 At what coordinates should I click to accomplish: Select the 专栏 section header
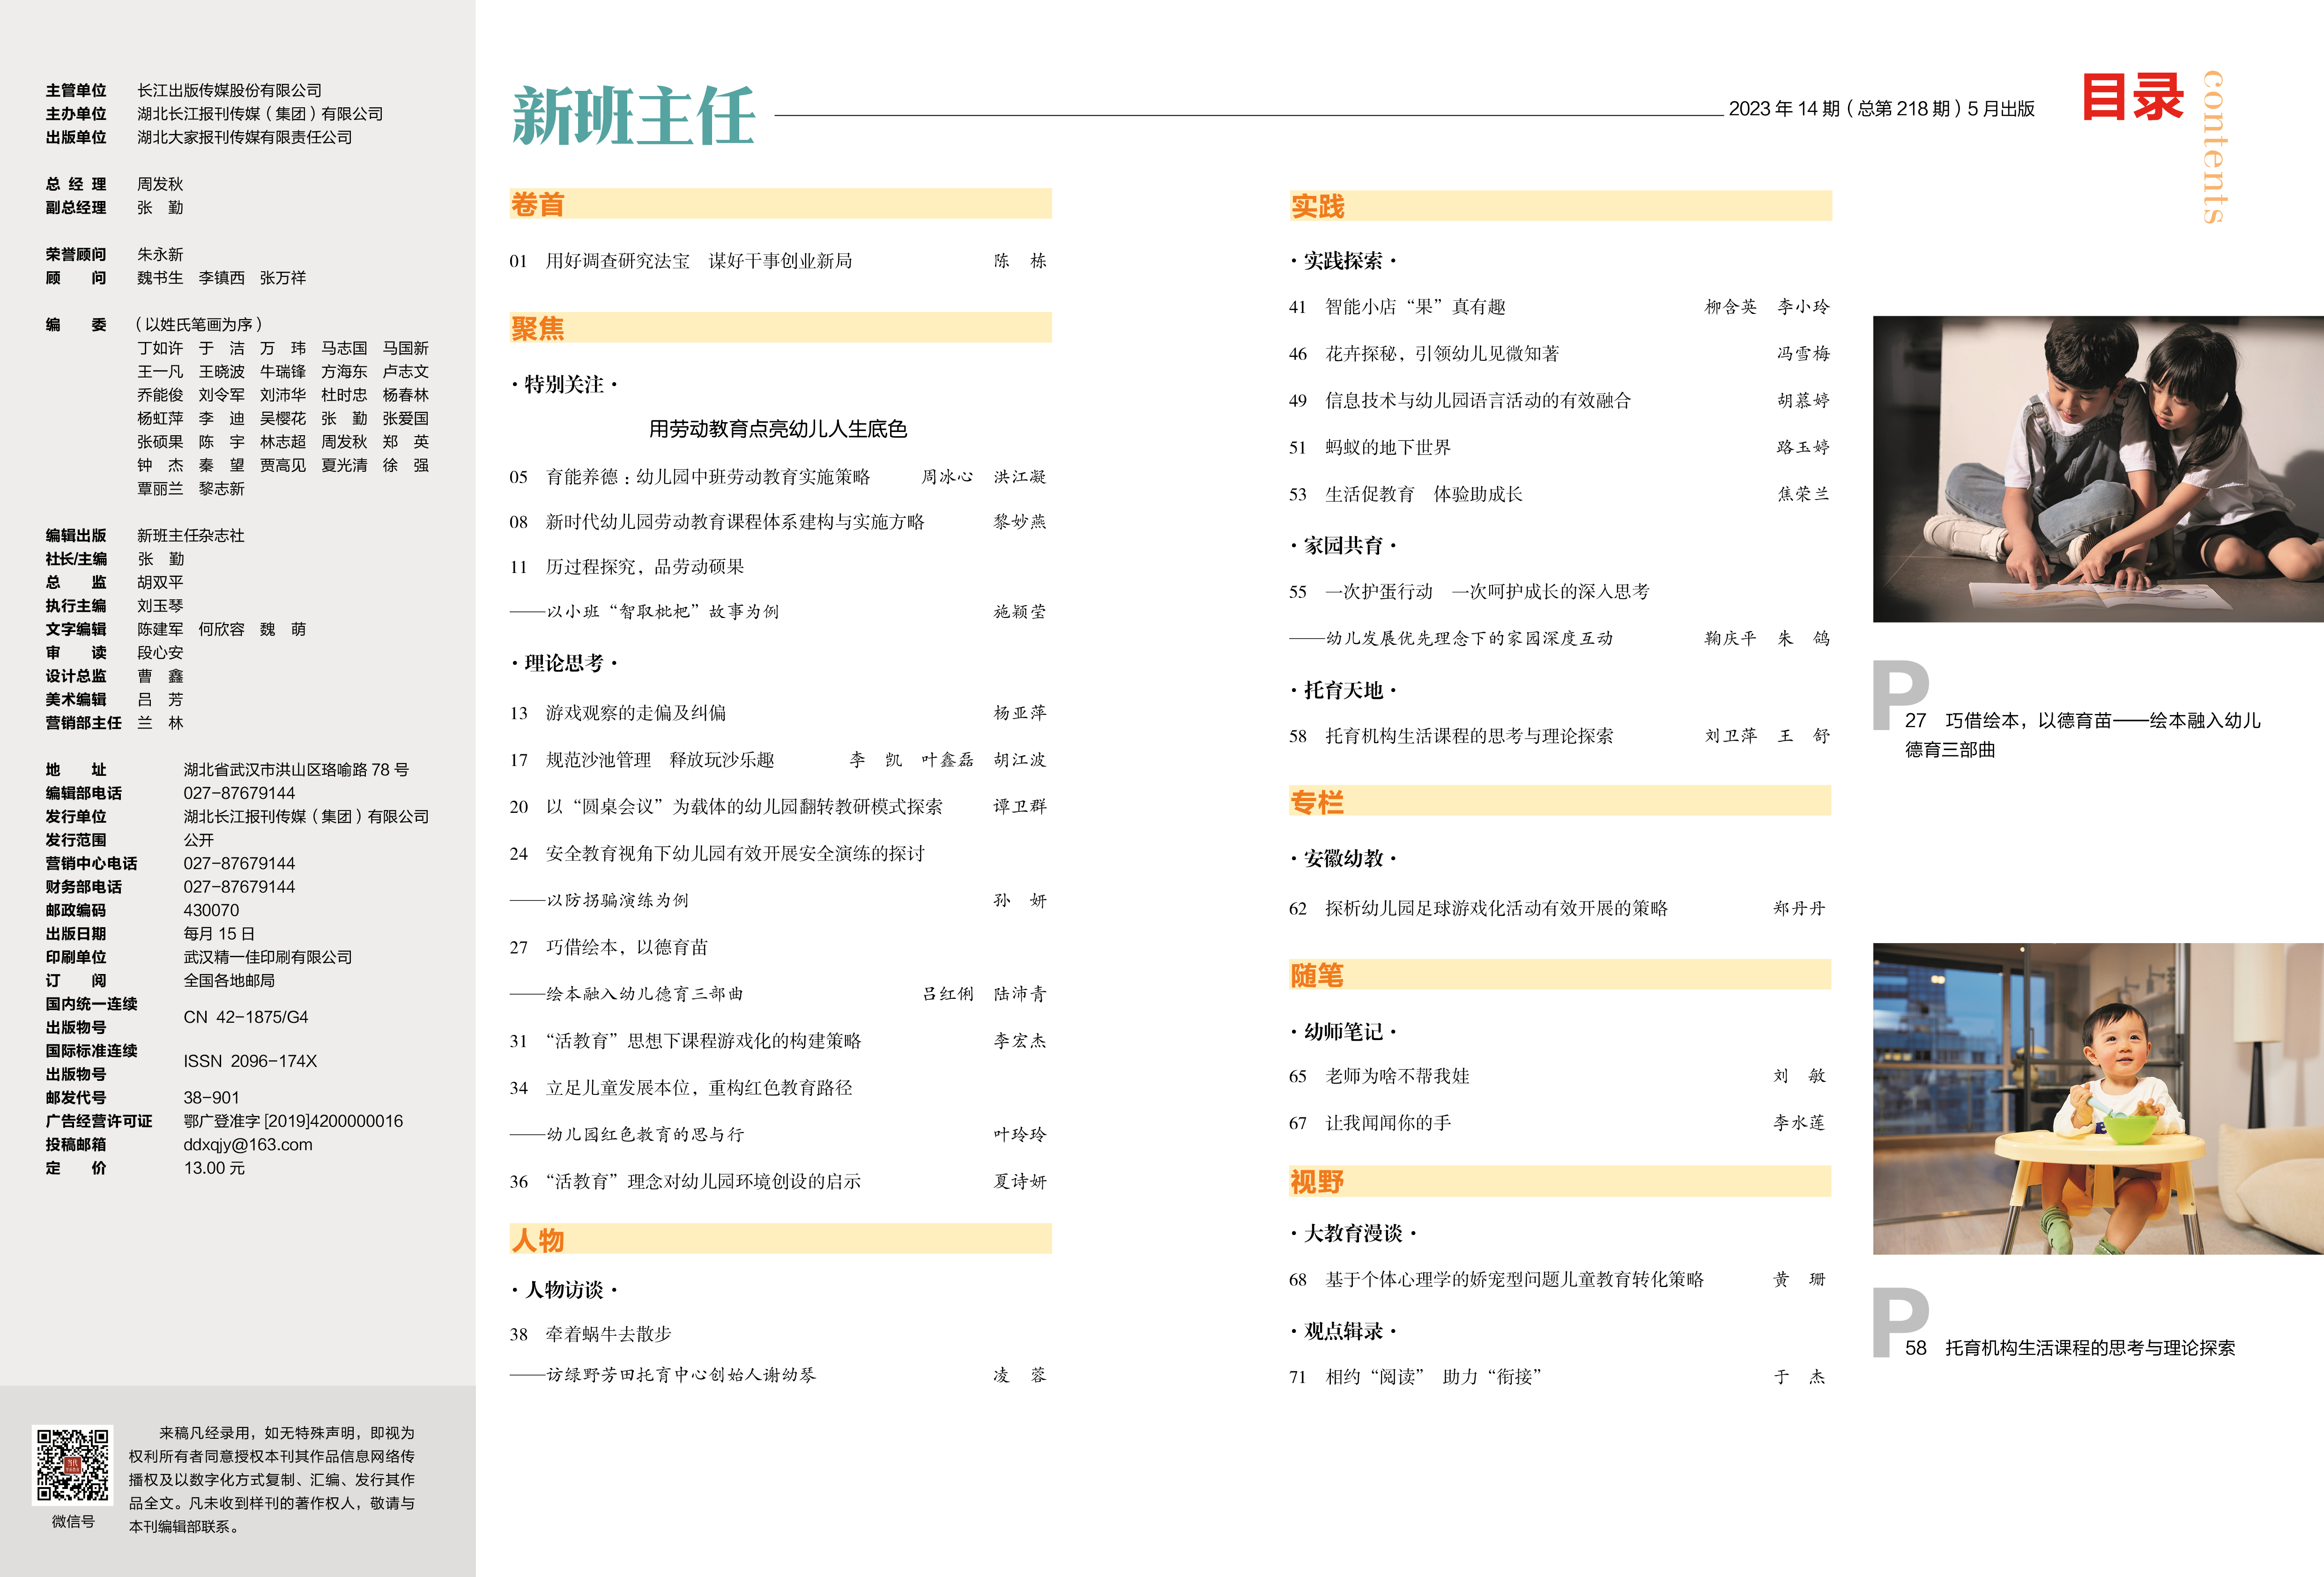1316,802
